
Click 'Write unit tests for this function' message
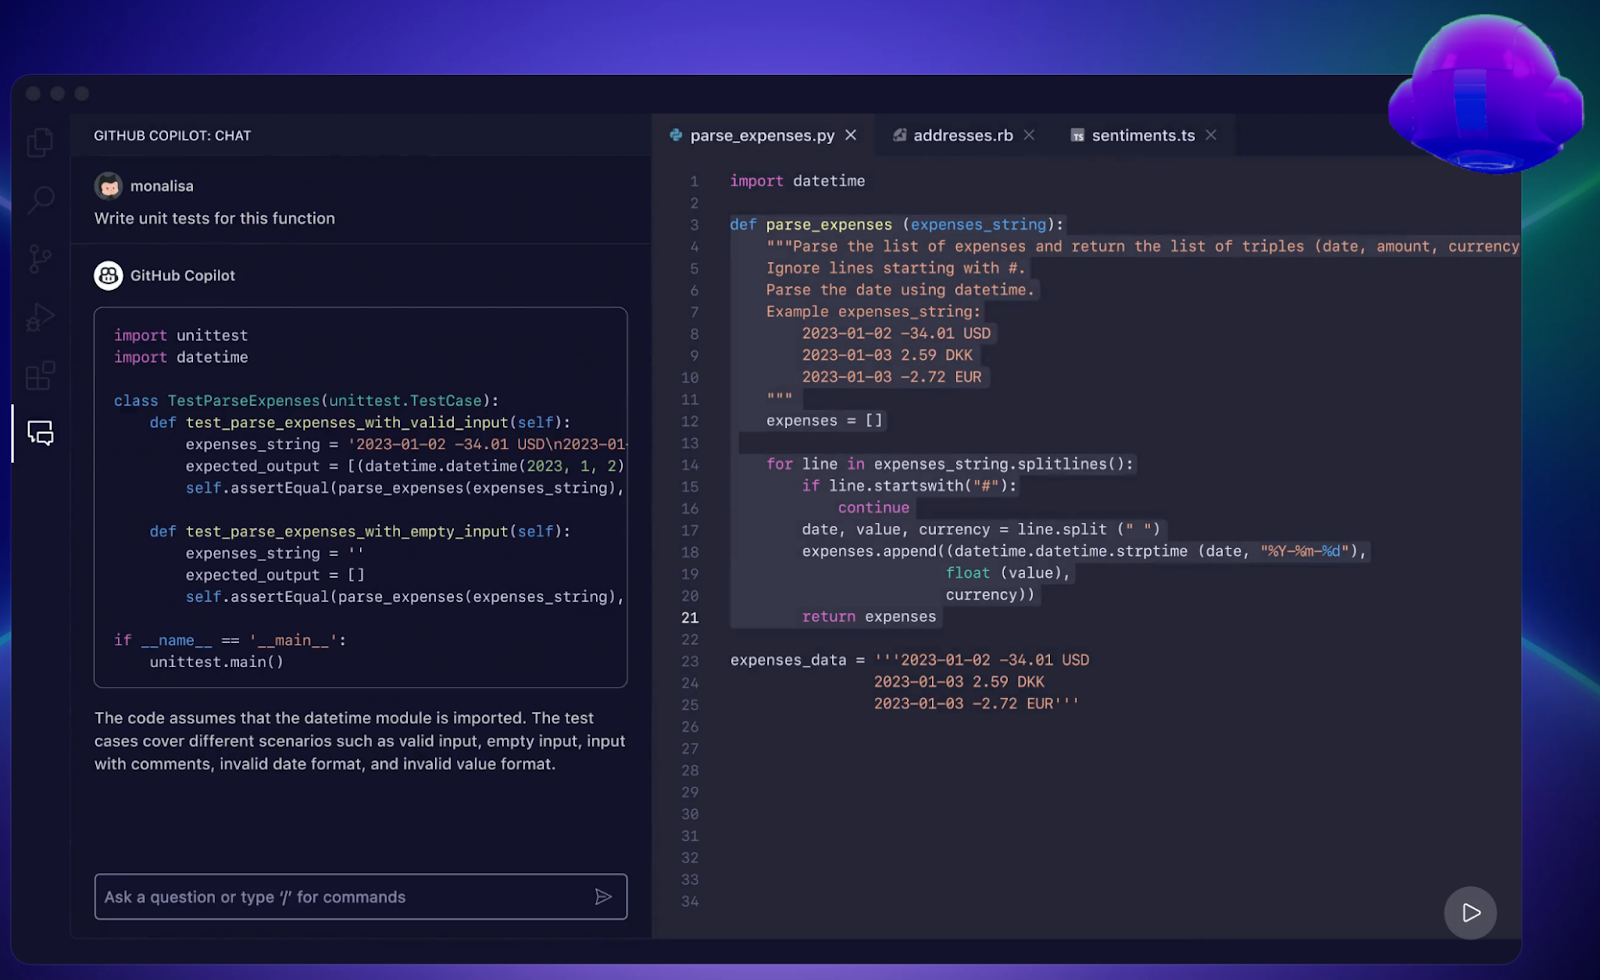tap(215, 218)
